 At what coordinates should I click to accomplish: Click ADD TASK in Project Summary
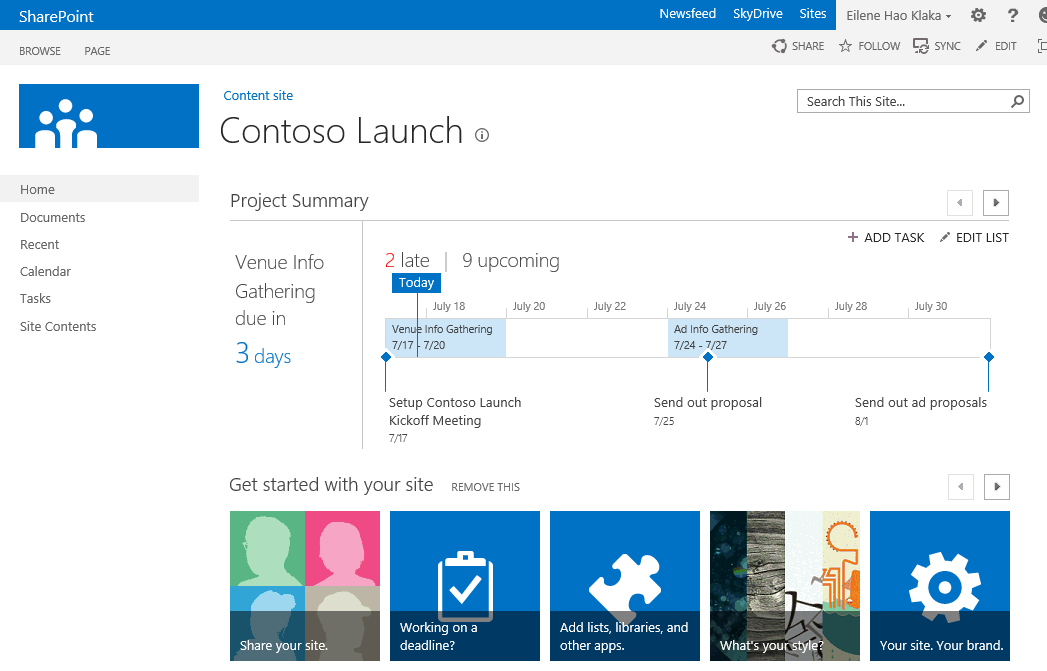[x=885, y=237]
